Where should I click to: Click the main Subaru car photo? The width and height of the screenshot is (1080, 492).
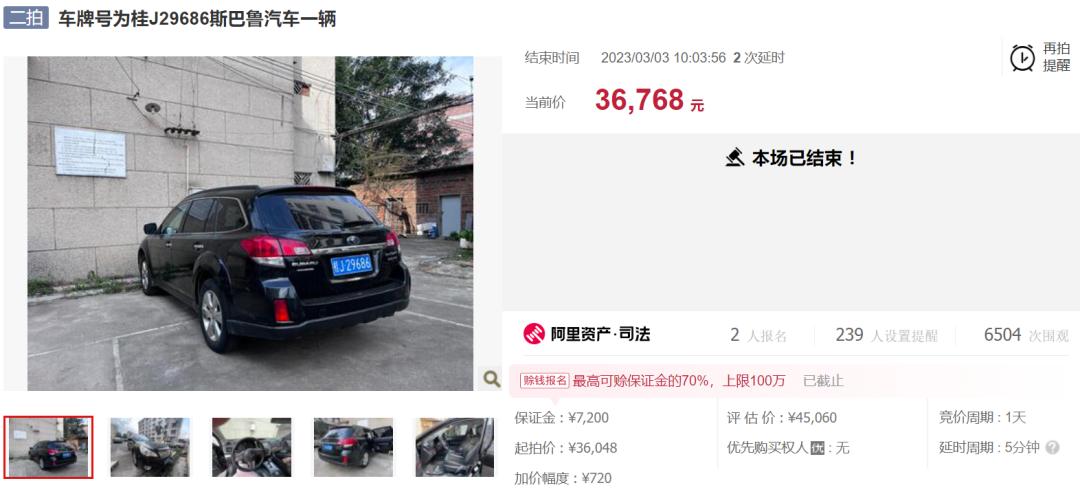click(x=251, y=223)
